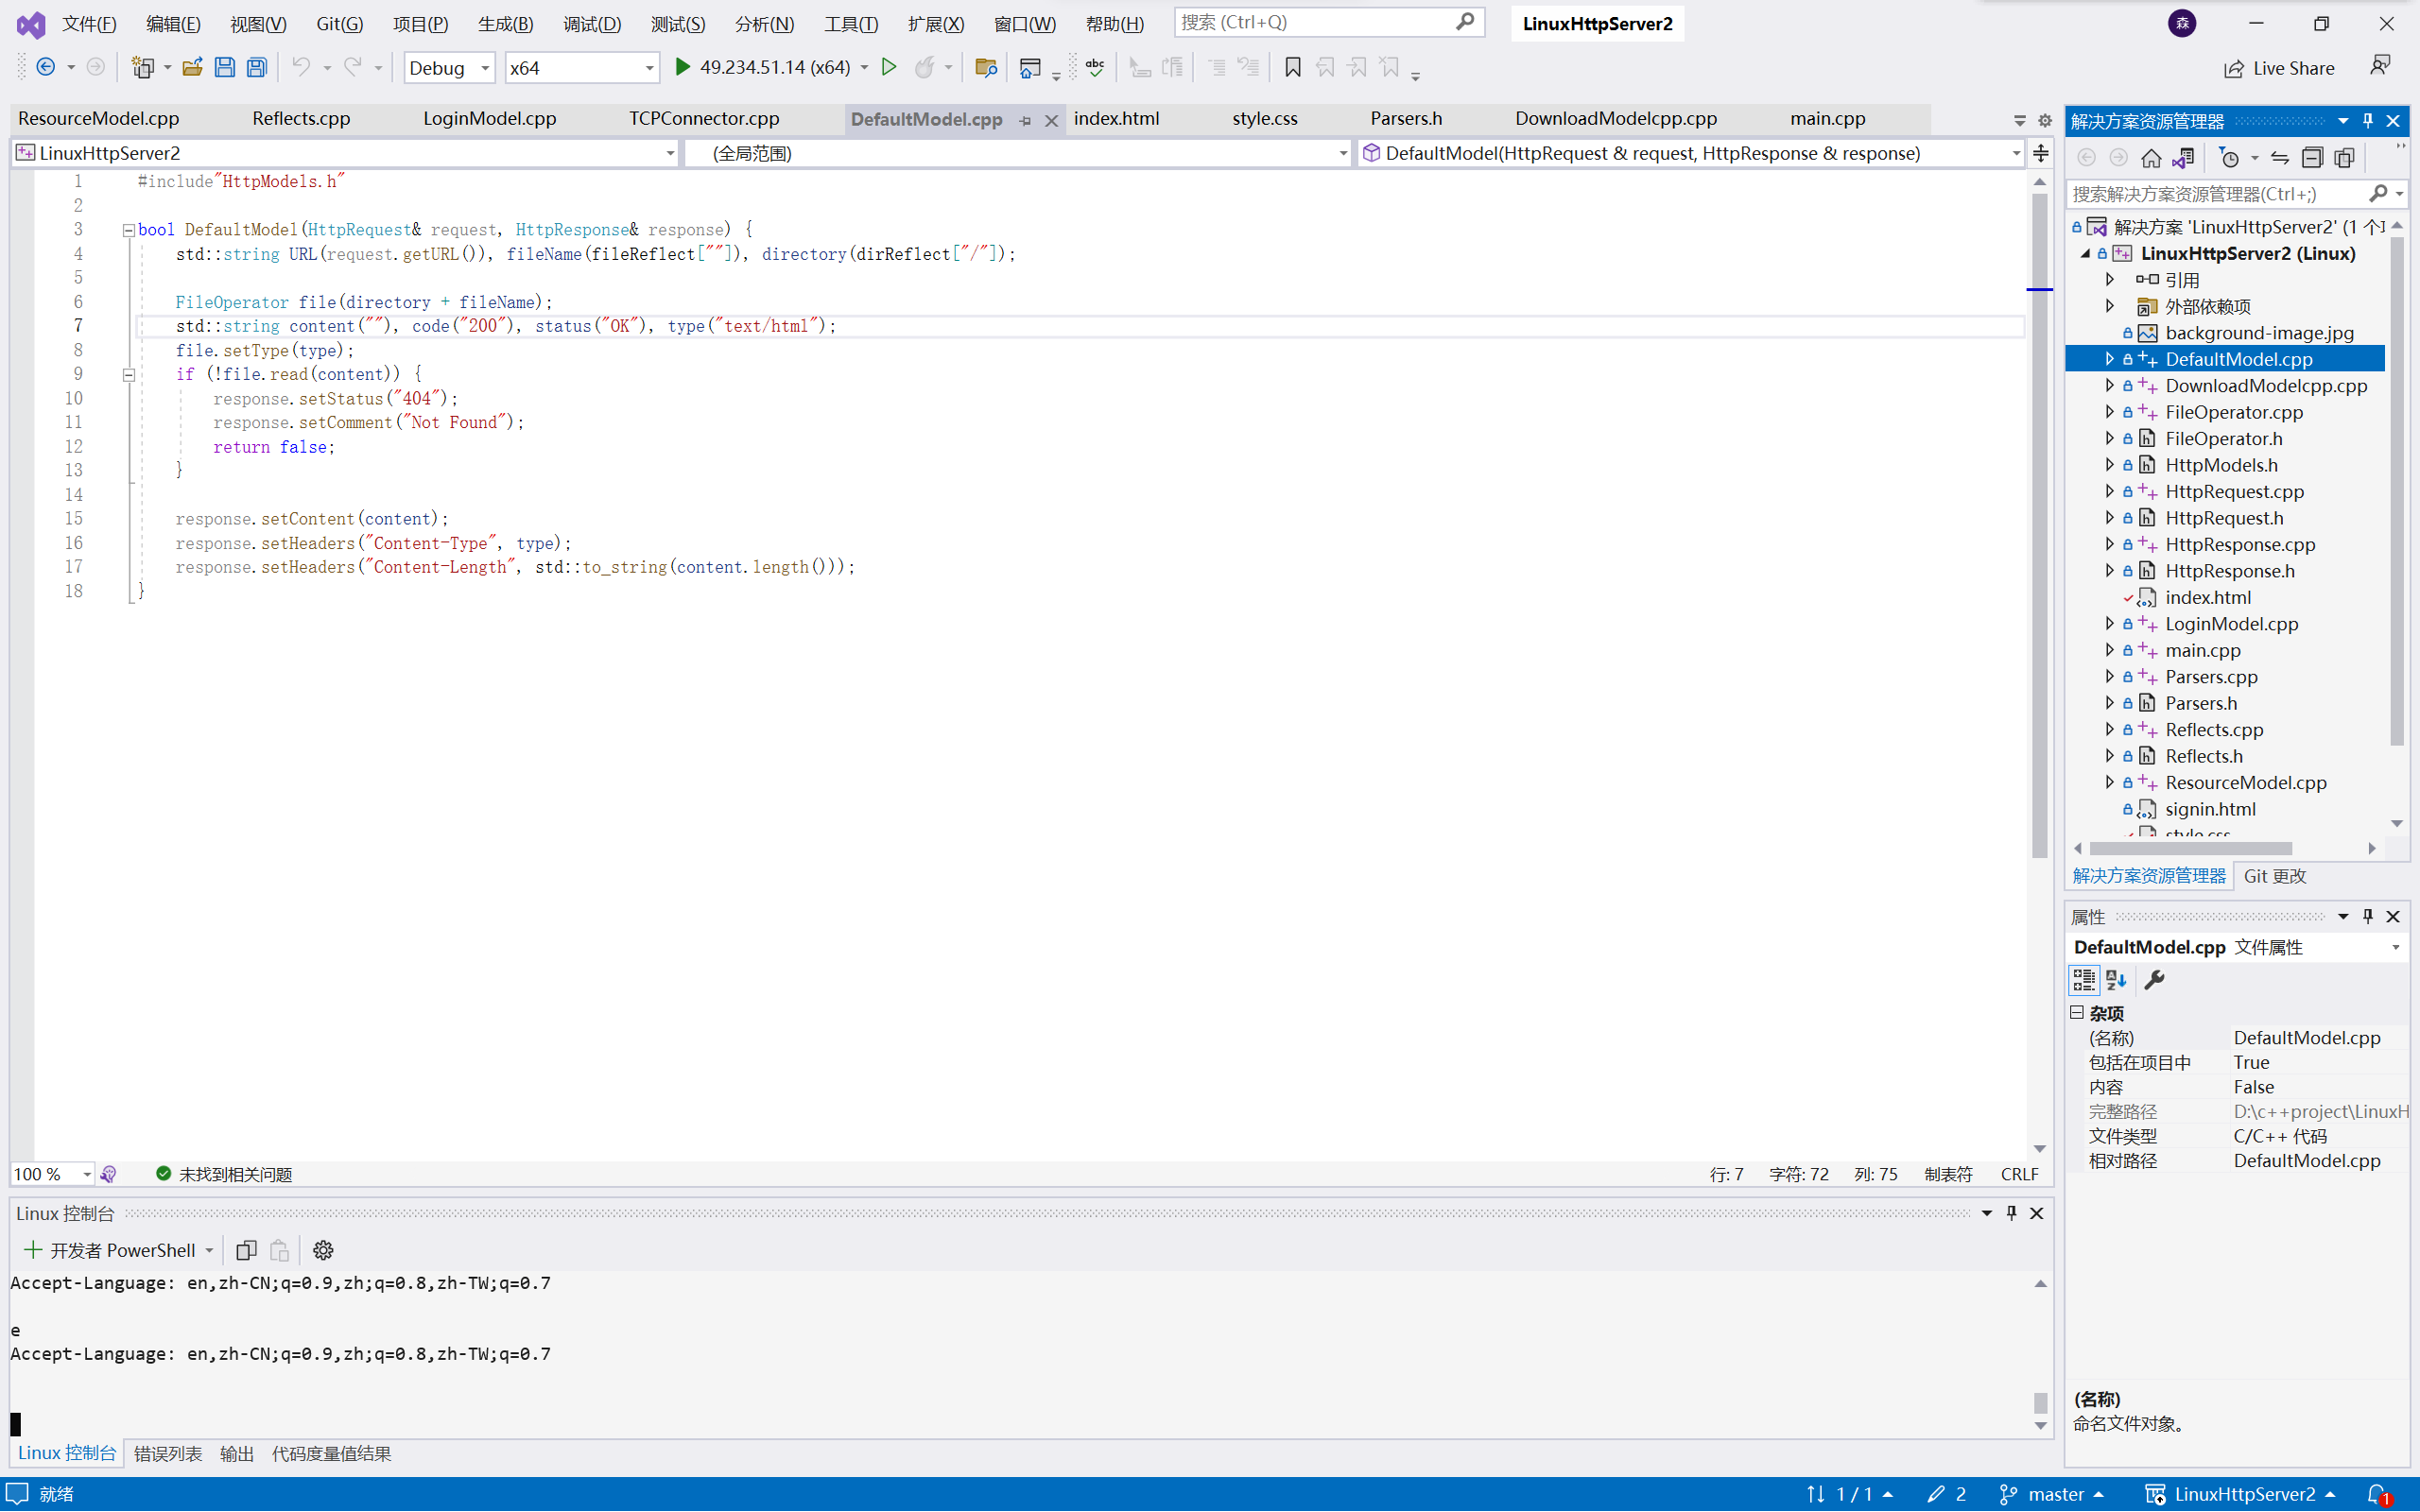Open the 100 % zoom level dropdown
2420x1512 pixels.
[87, 1174]
